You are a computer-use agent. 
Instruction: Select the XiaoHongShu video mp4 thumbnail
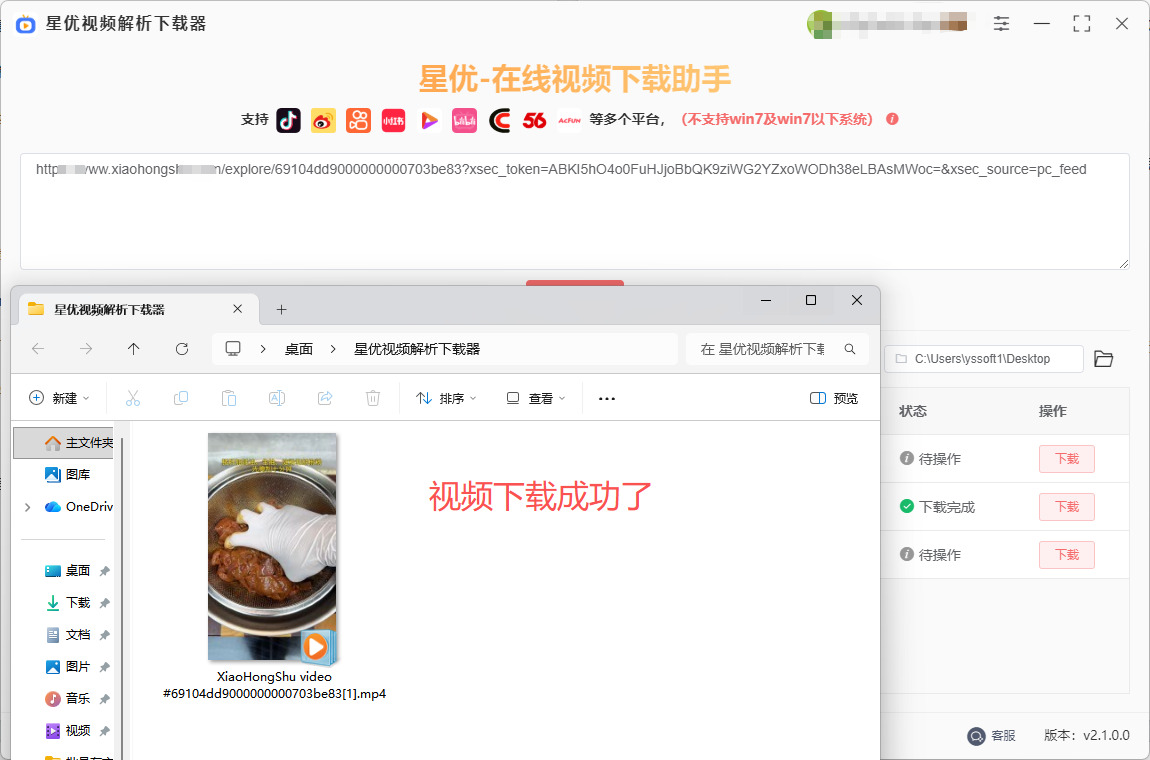pos(272,547)
